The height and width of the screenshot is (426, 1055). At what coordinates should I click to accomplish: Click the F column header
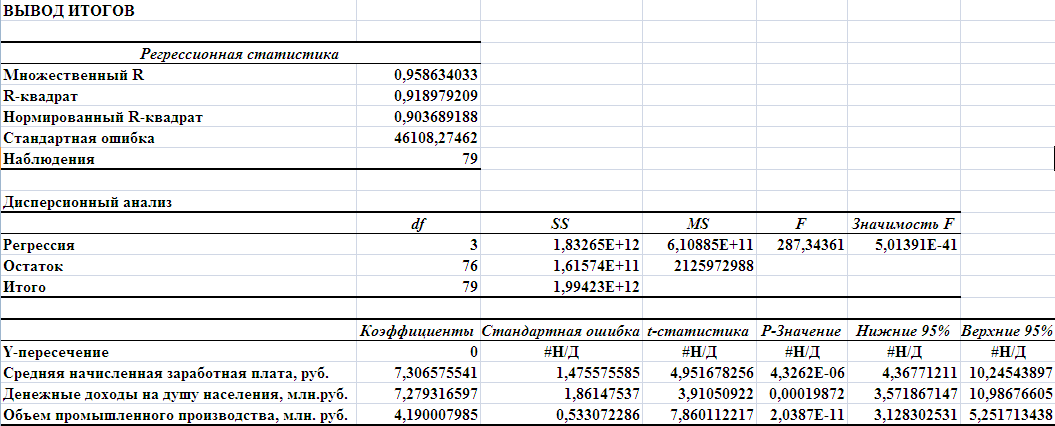(x=801, y=224)
